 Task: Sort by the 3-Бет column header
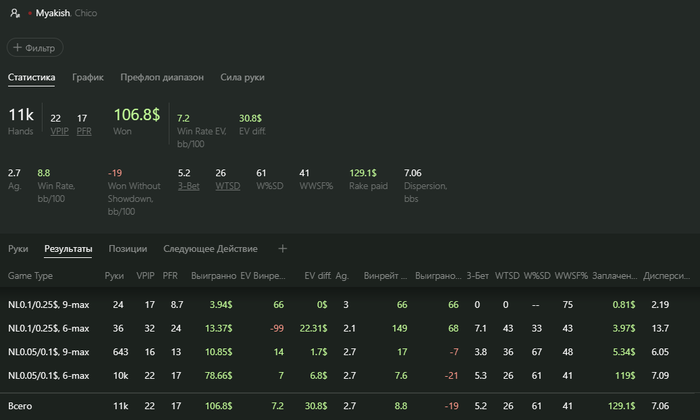click(x=478, y=276)
